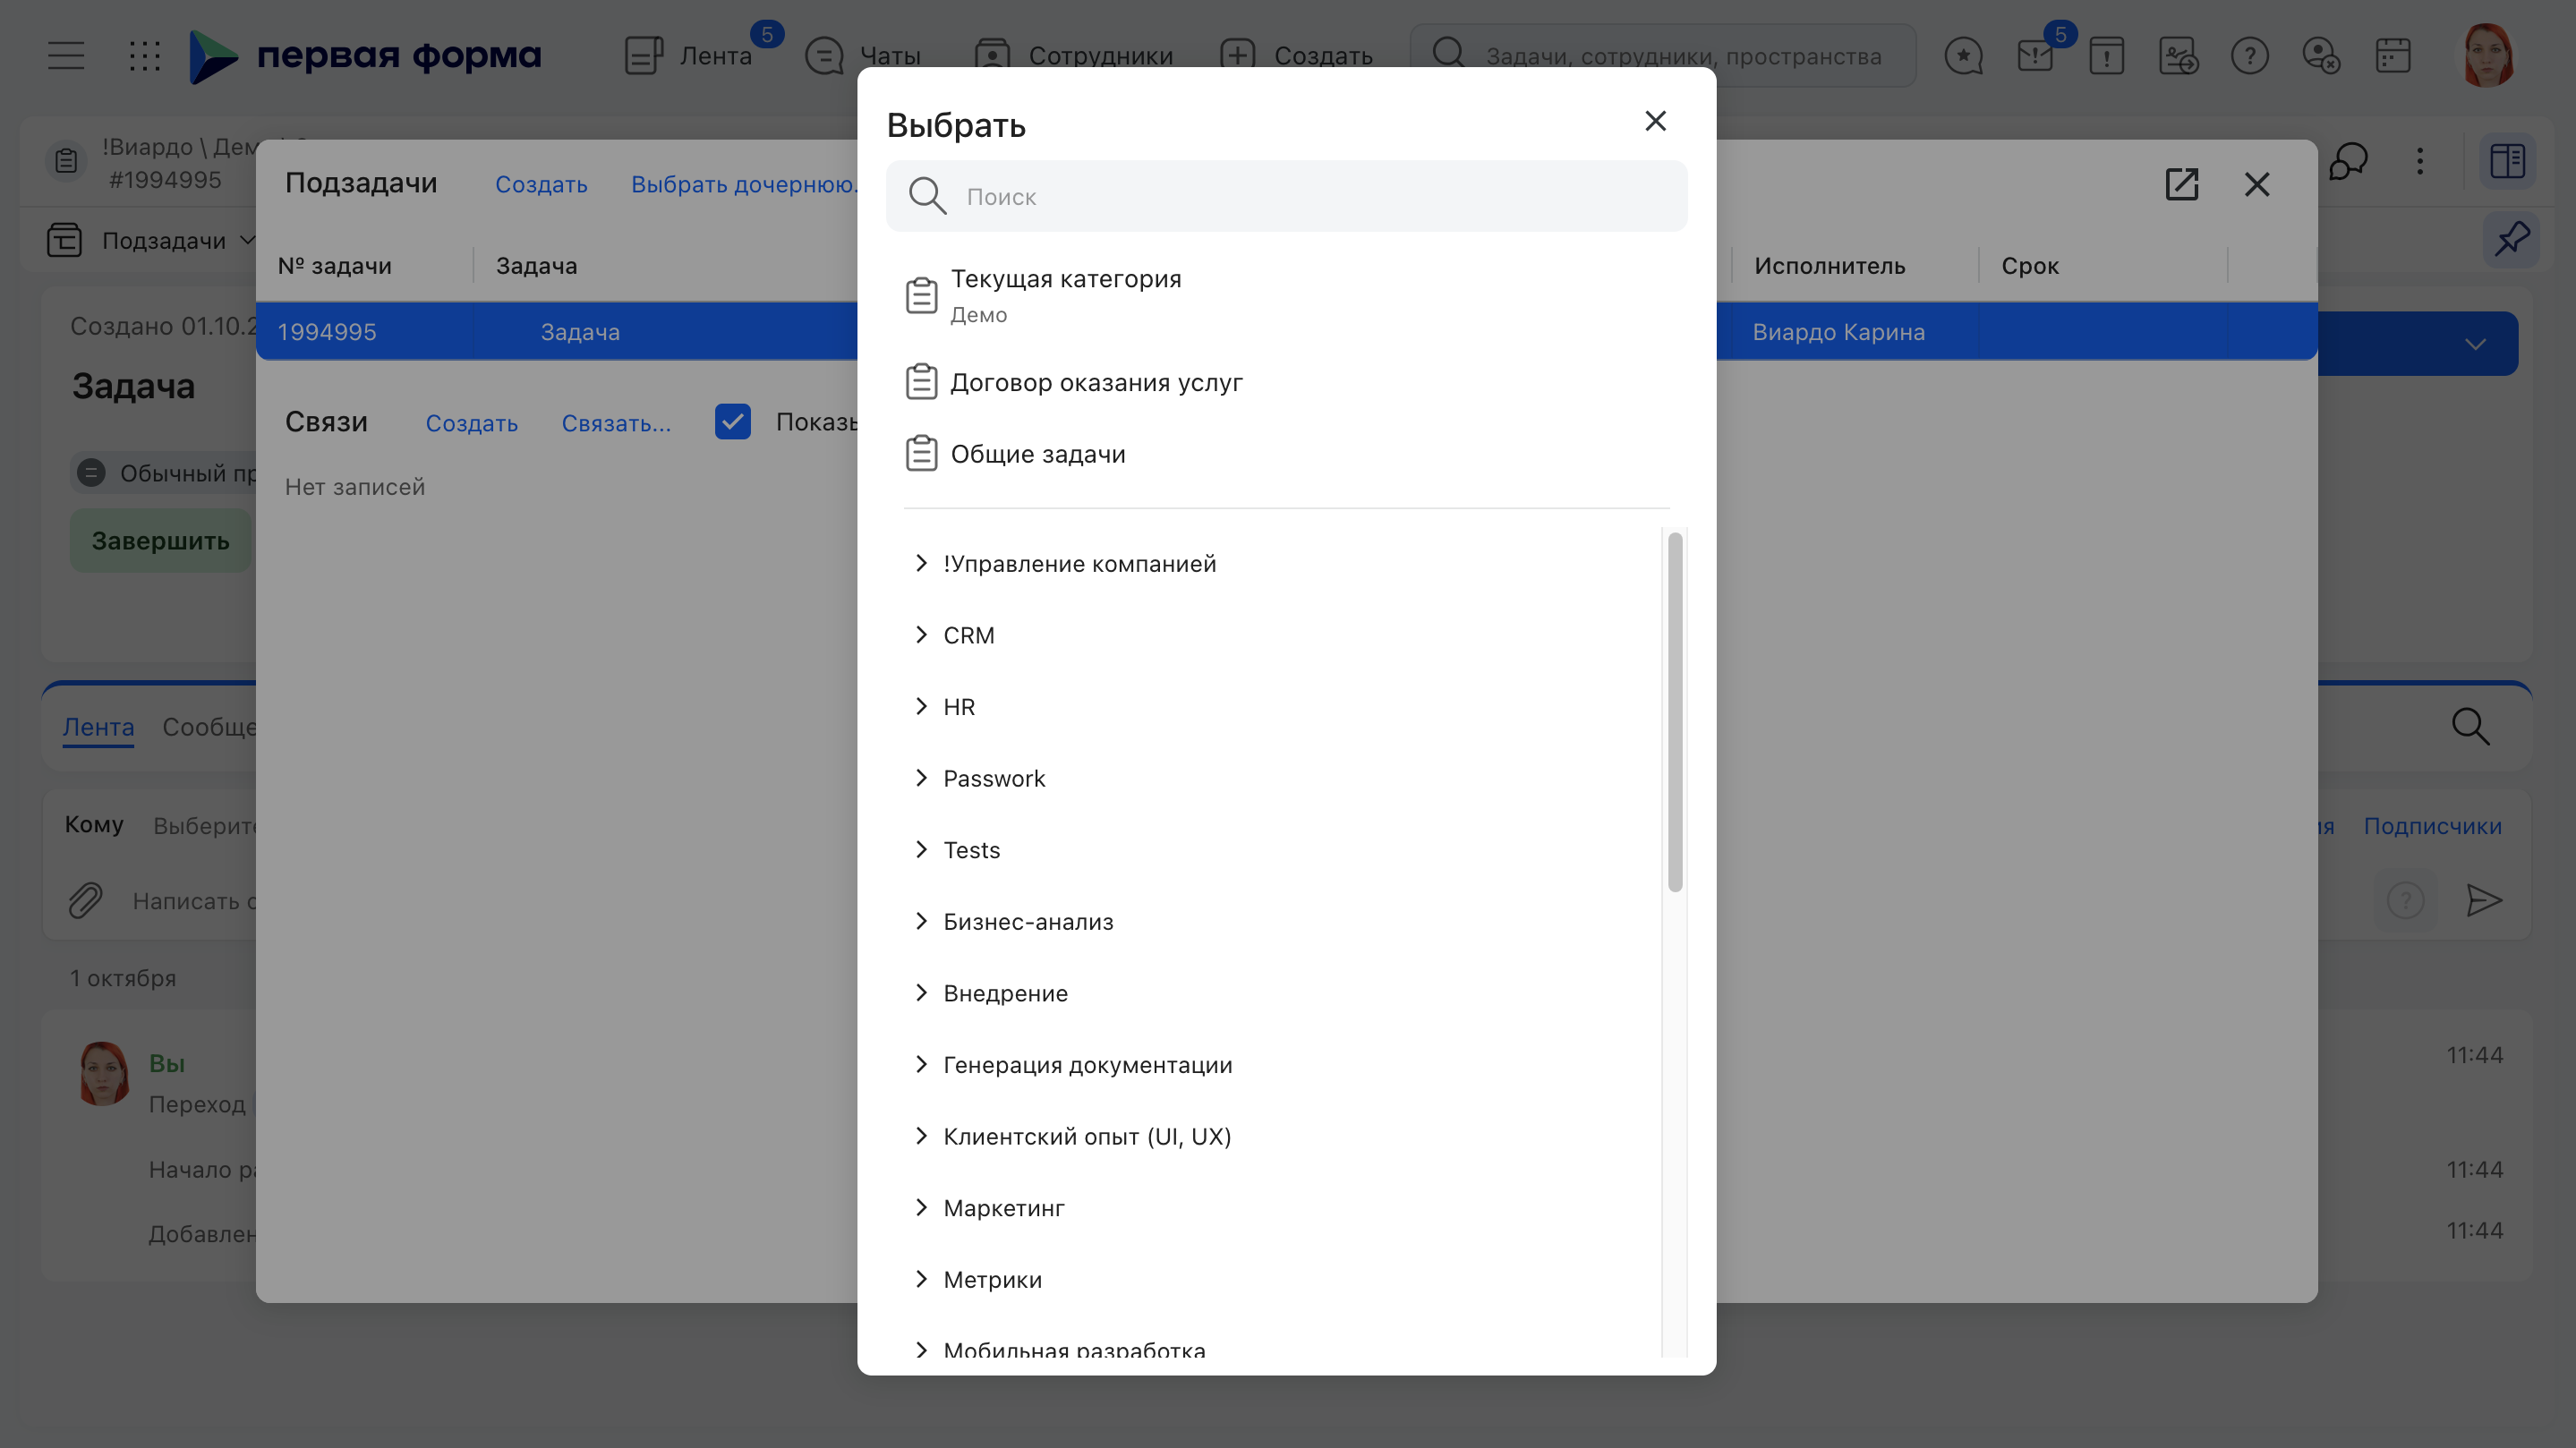The image size is (2576, 1448).
Task: Open the task three-dot more menu
Action: [2419, 161]
